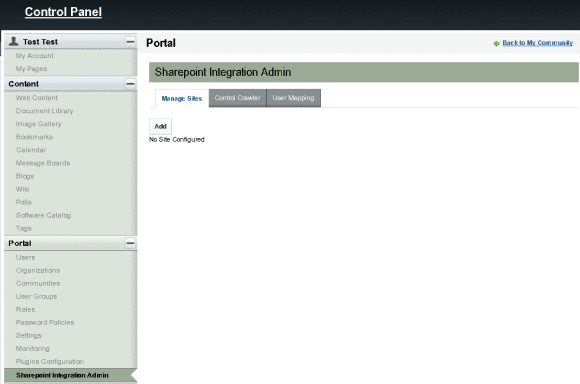Open Web Content in sidebar
The height and width of the screenshot is (384, 580).
(x=37, y=98)
